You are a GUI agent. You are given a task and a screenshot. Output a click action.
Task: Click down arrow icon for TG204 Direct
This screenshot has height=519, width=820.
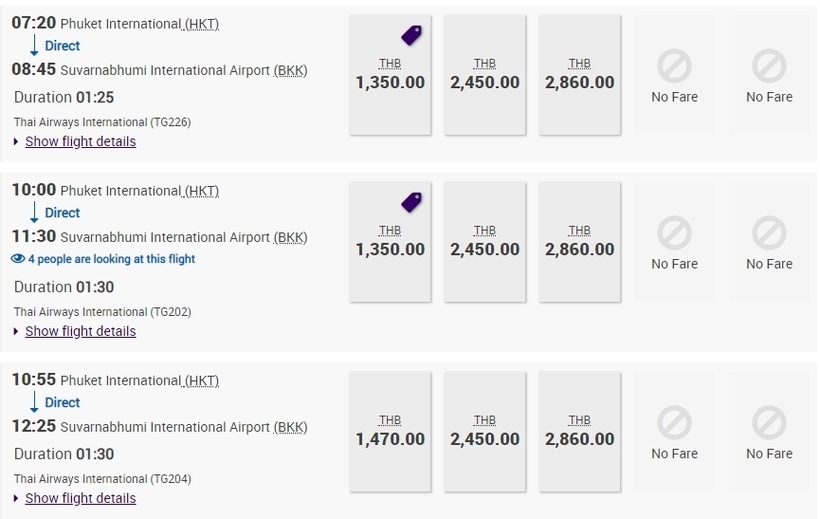34,403
